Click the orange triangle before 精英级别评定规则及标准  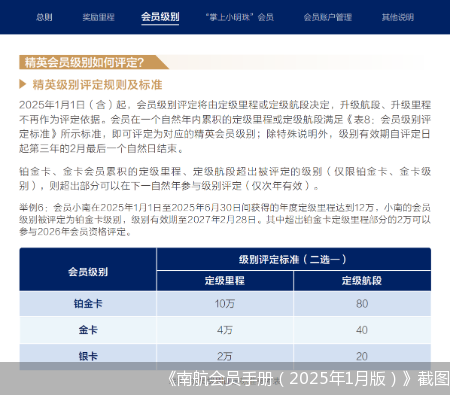click(23, 84)
